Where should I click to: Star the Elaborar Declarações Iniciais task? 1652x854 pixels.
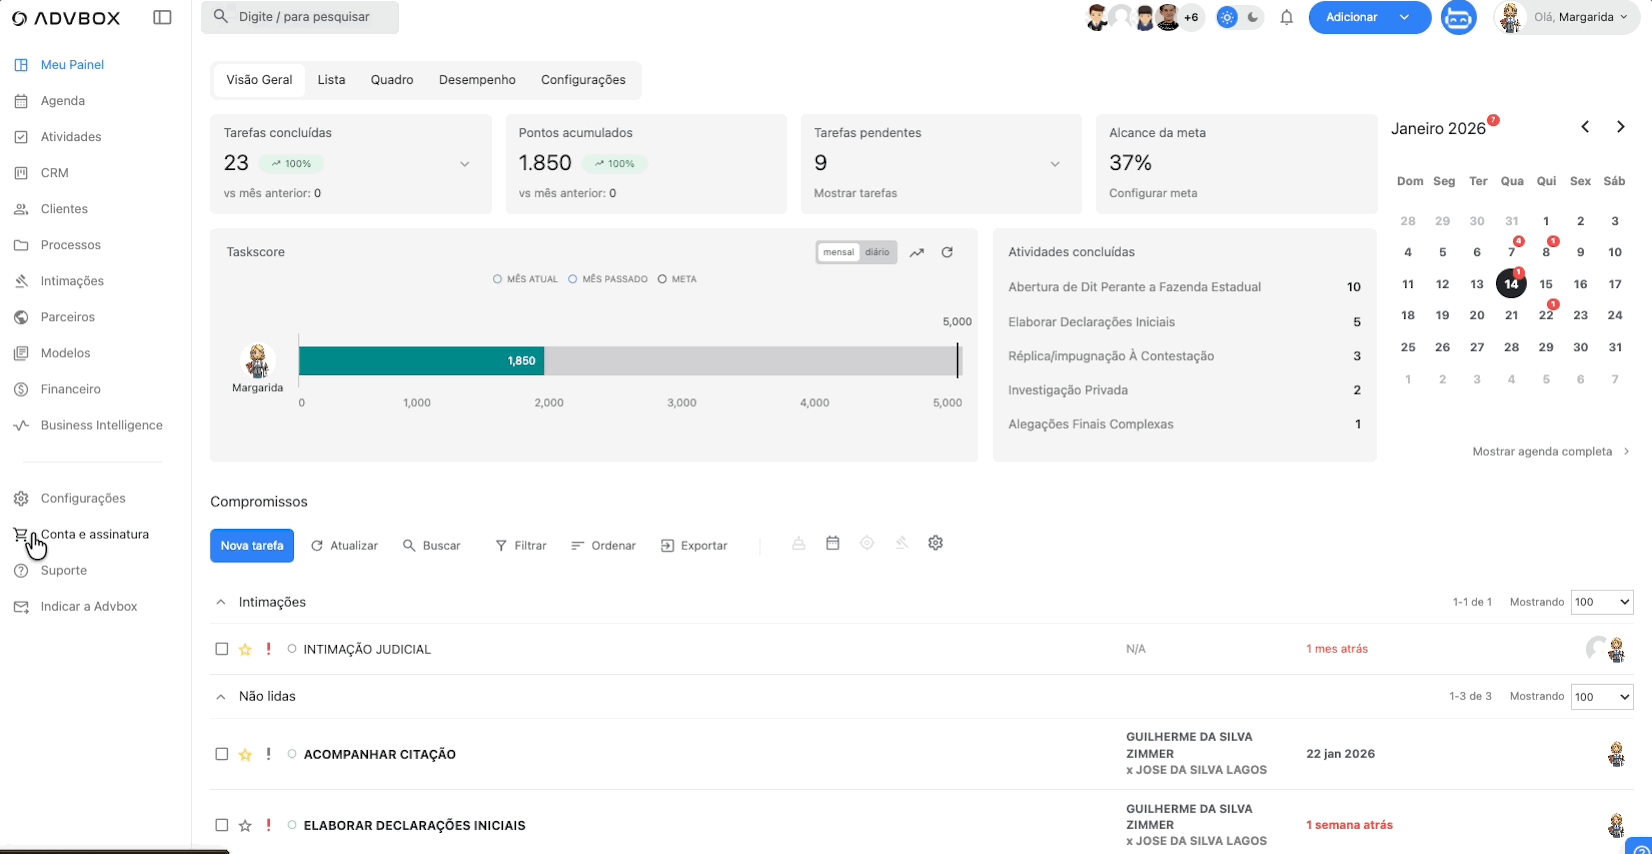(245, 826)
